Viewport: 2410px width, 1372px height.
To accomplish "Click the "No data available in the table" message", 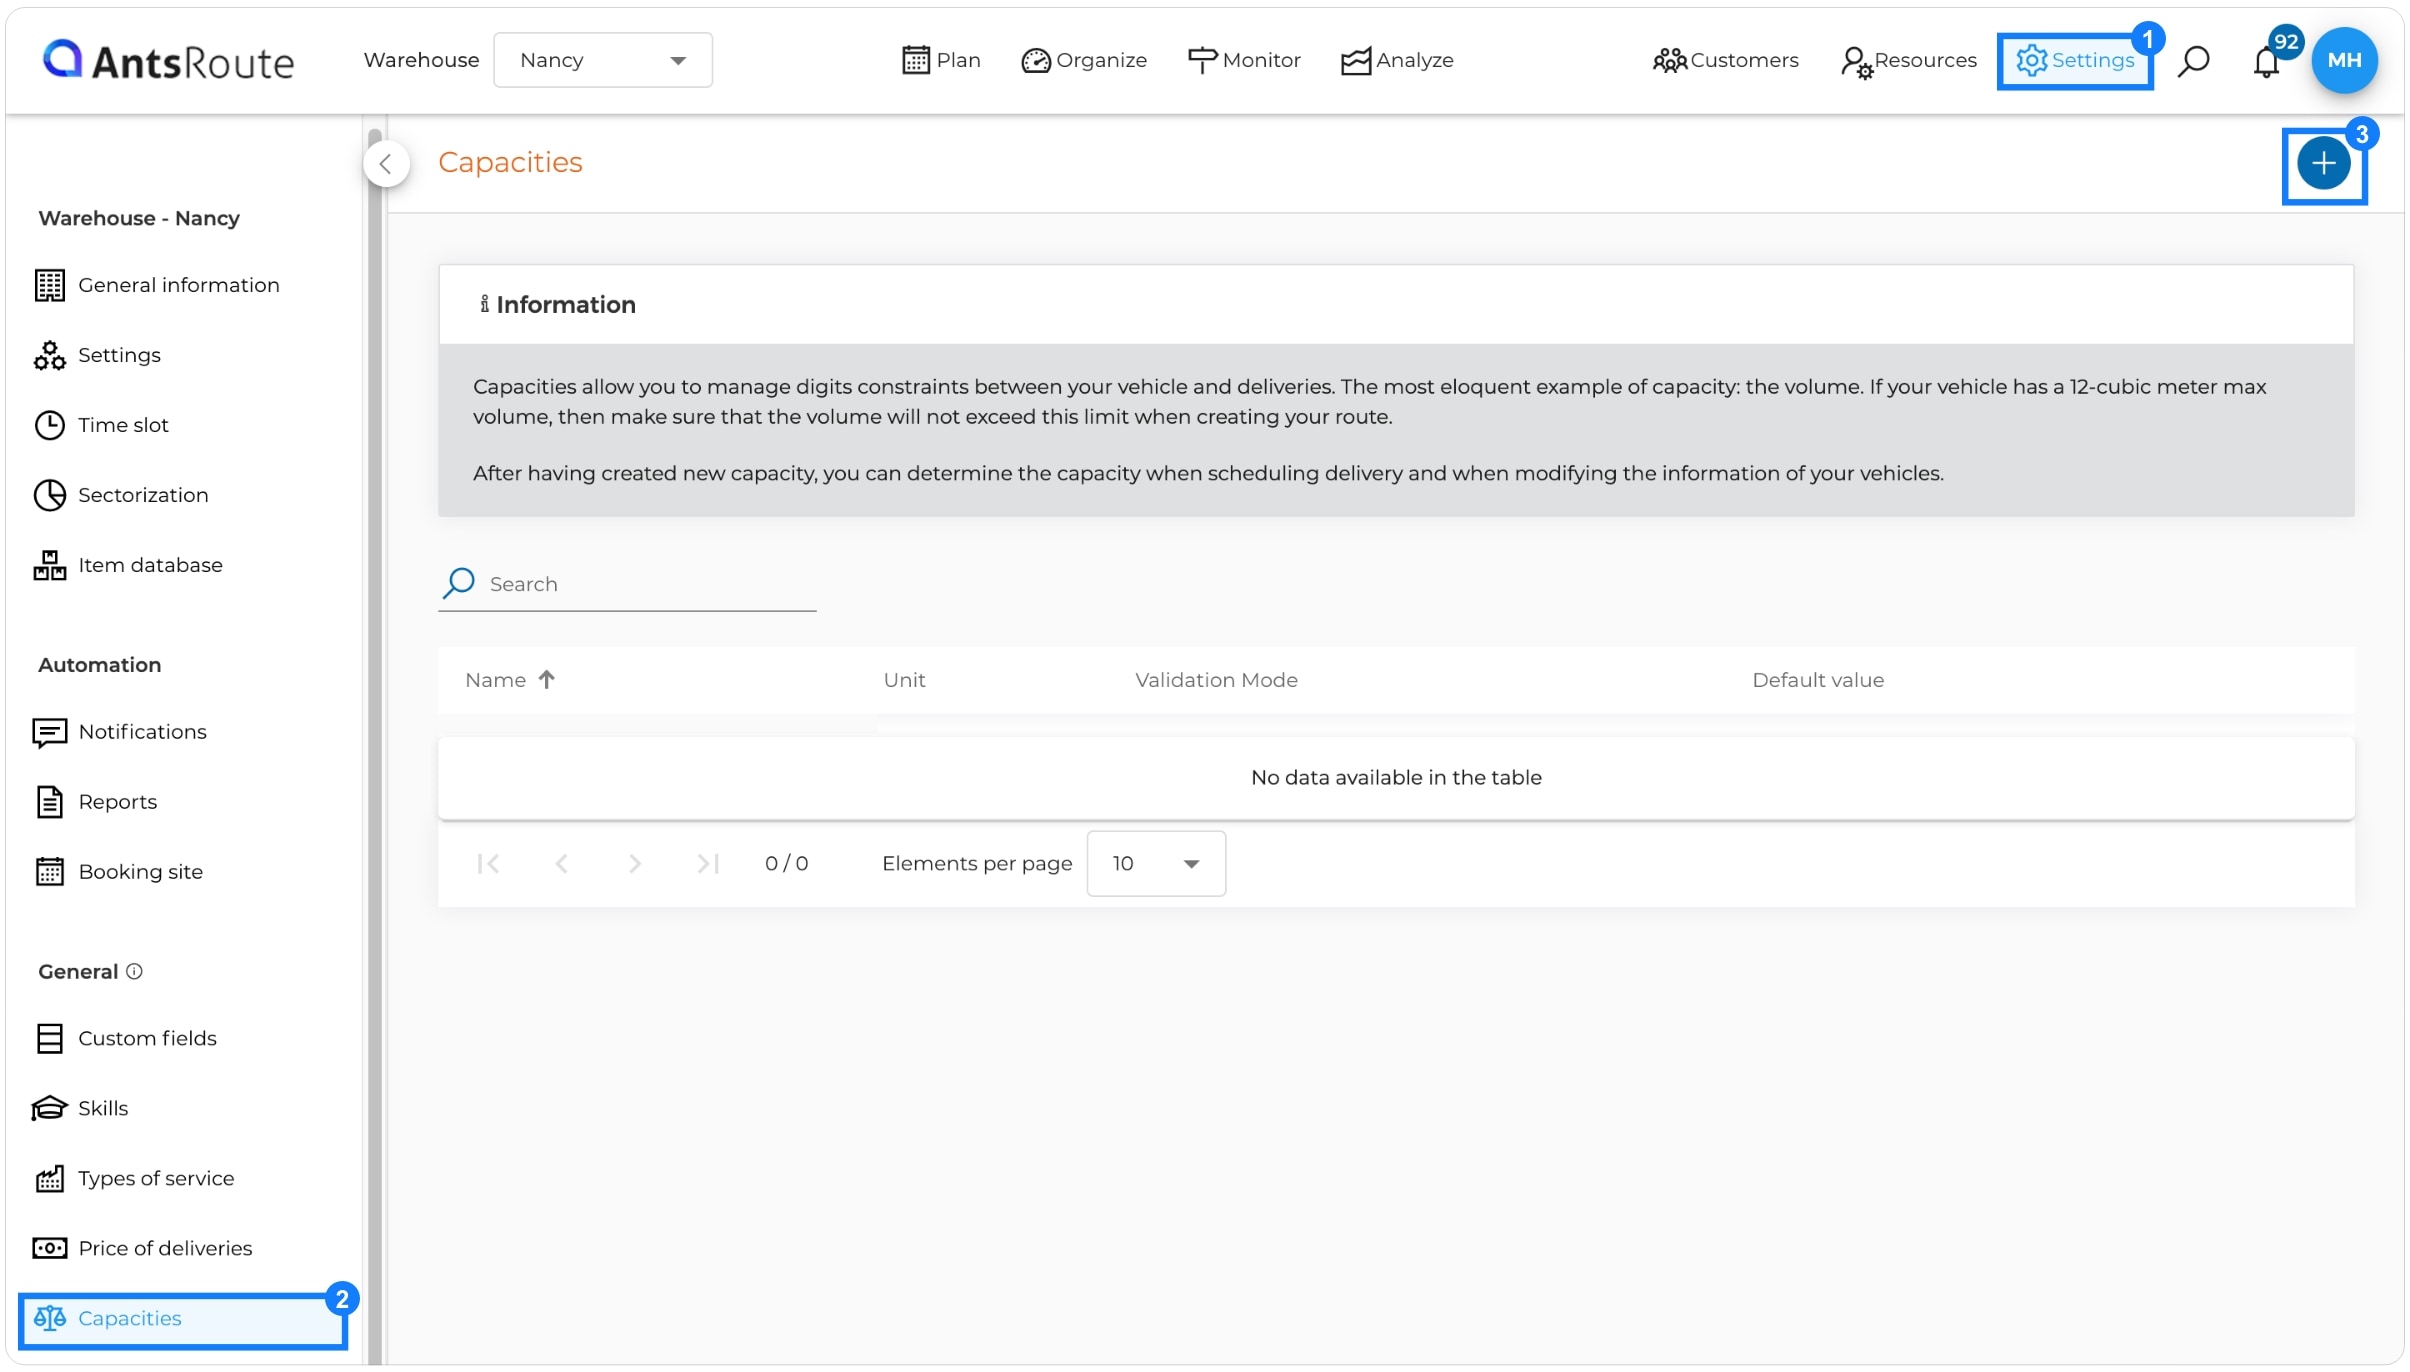I will point(1396,777).
